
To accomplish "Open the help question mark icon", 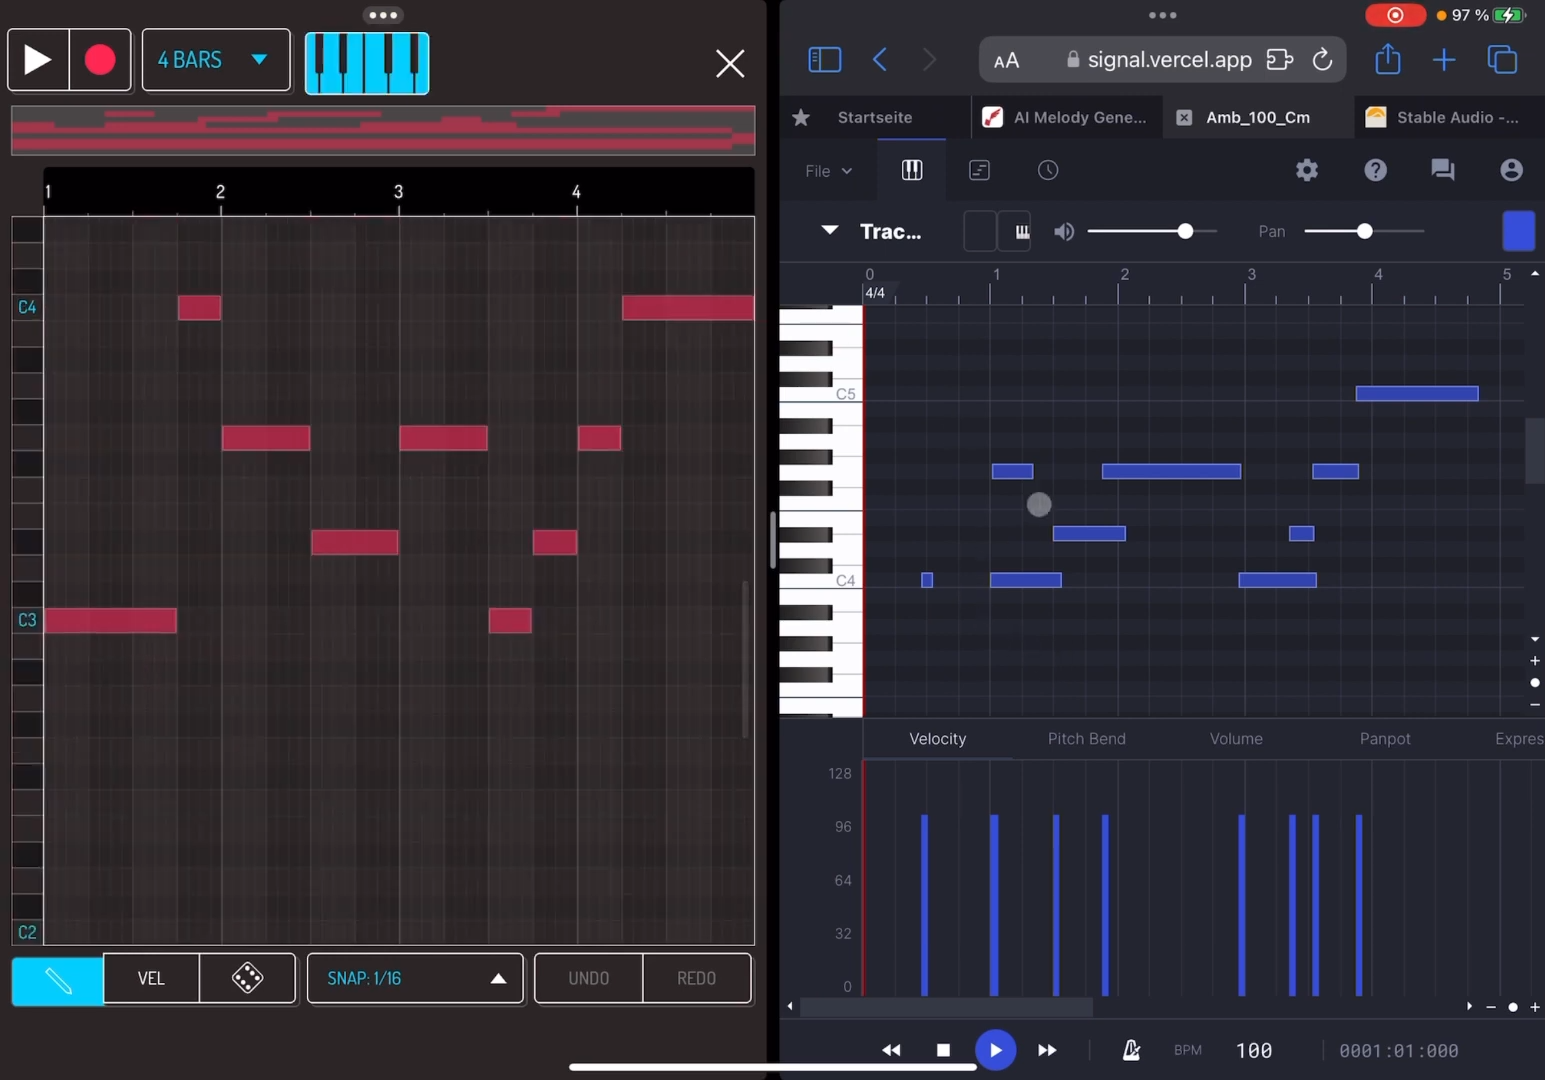I will (1375, 170).
